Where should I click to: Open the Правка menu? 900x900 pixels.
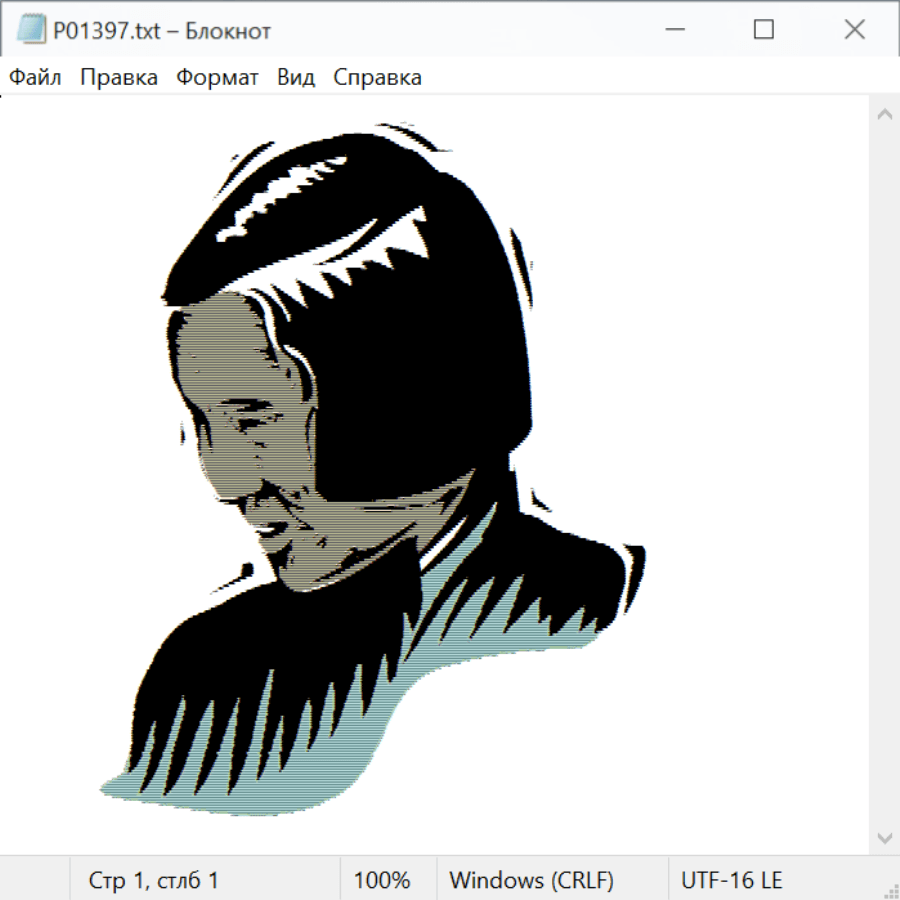(x=119, y=77)
